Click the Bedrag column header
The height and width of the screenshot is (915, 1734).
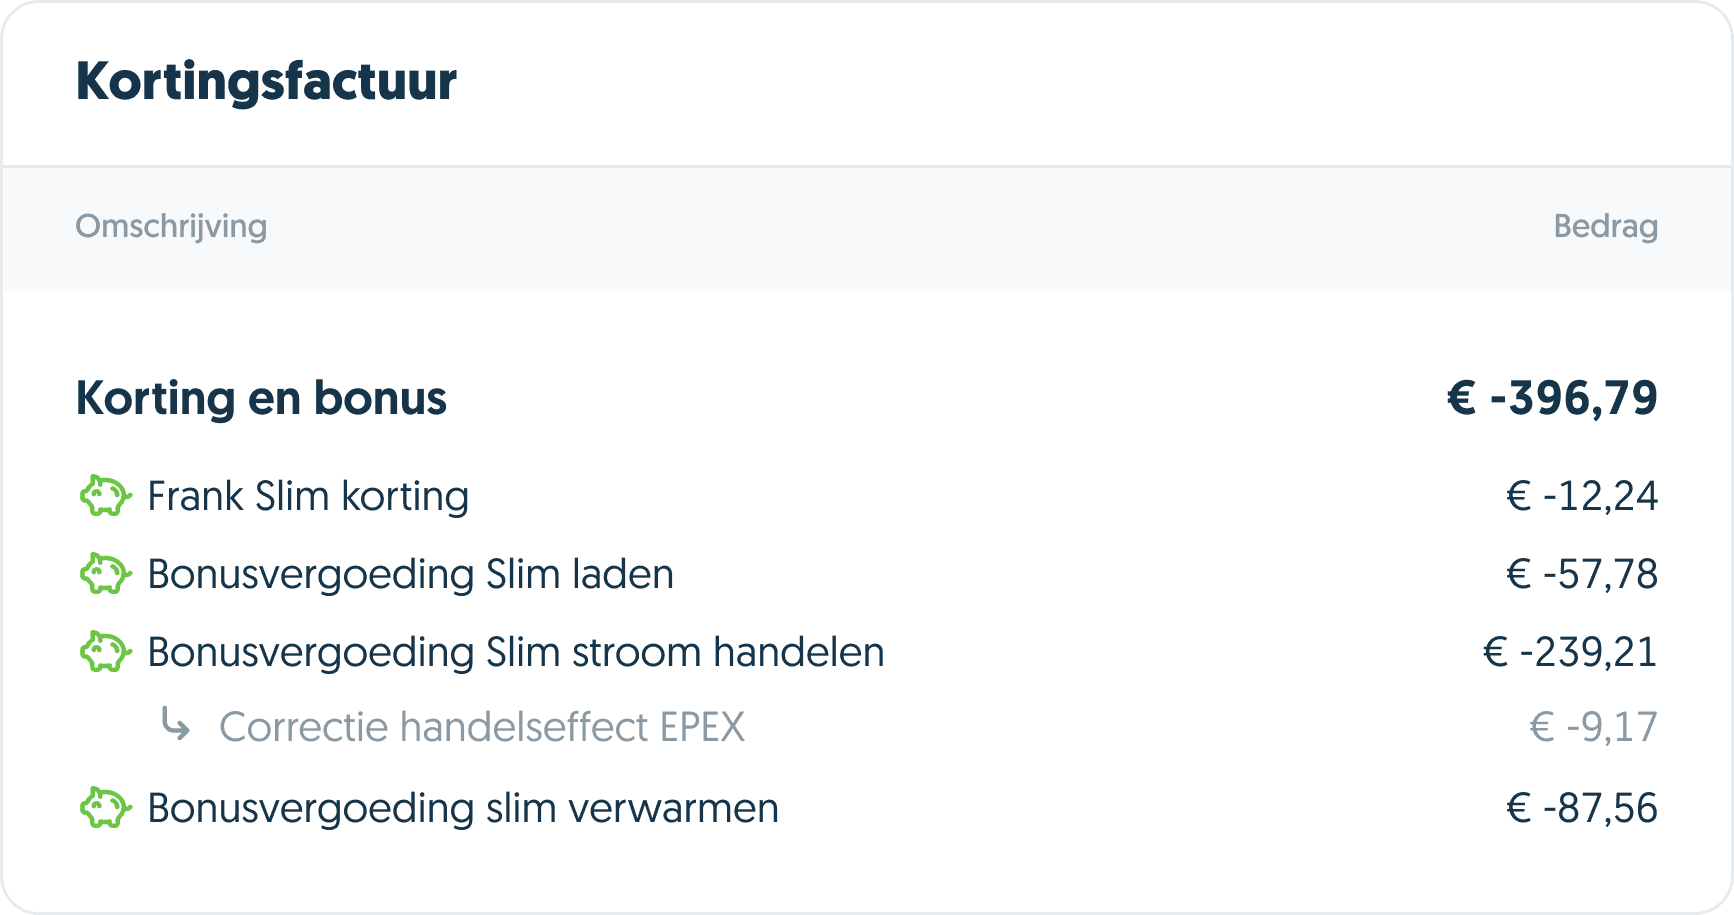point(1605,226)
